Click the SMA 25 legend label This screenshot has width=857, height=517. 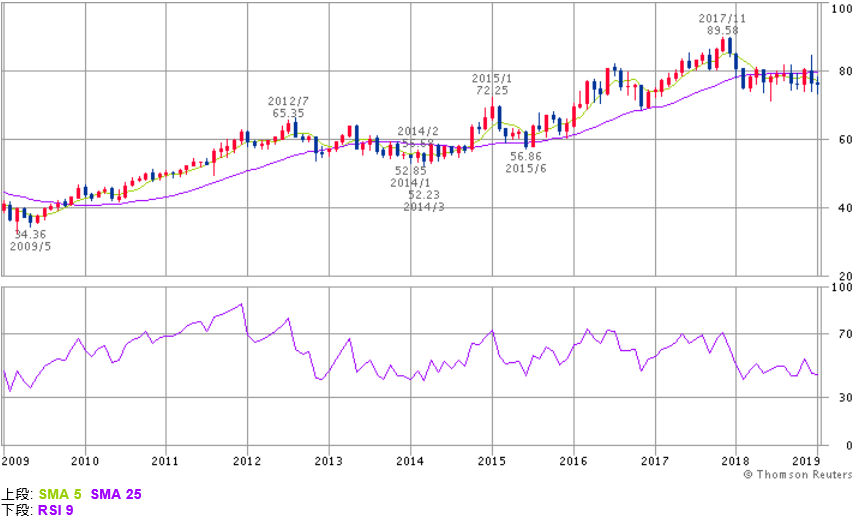pos(116,494)
